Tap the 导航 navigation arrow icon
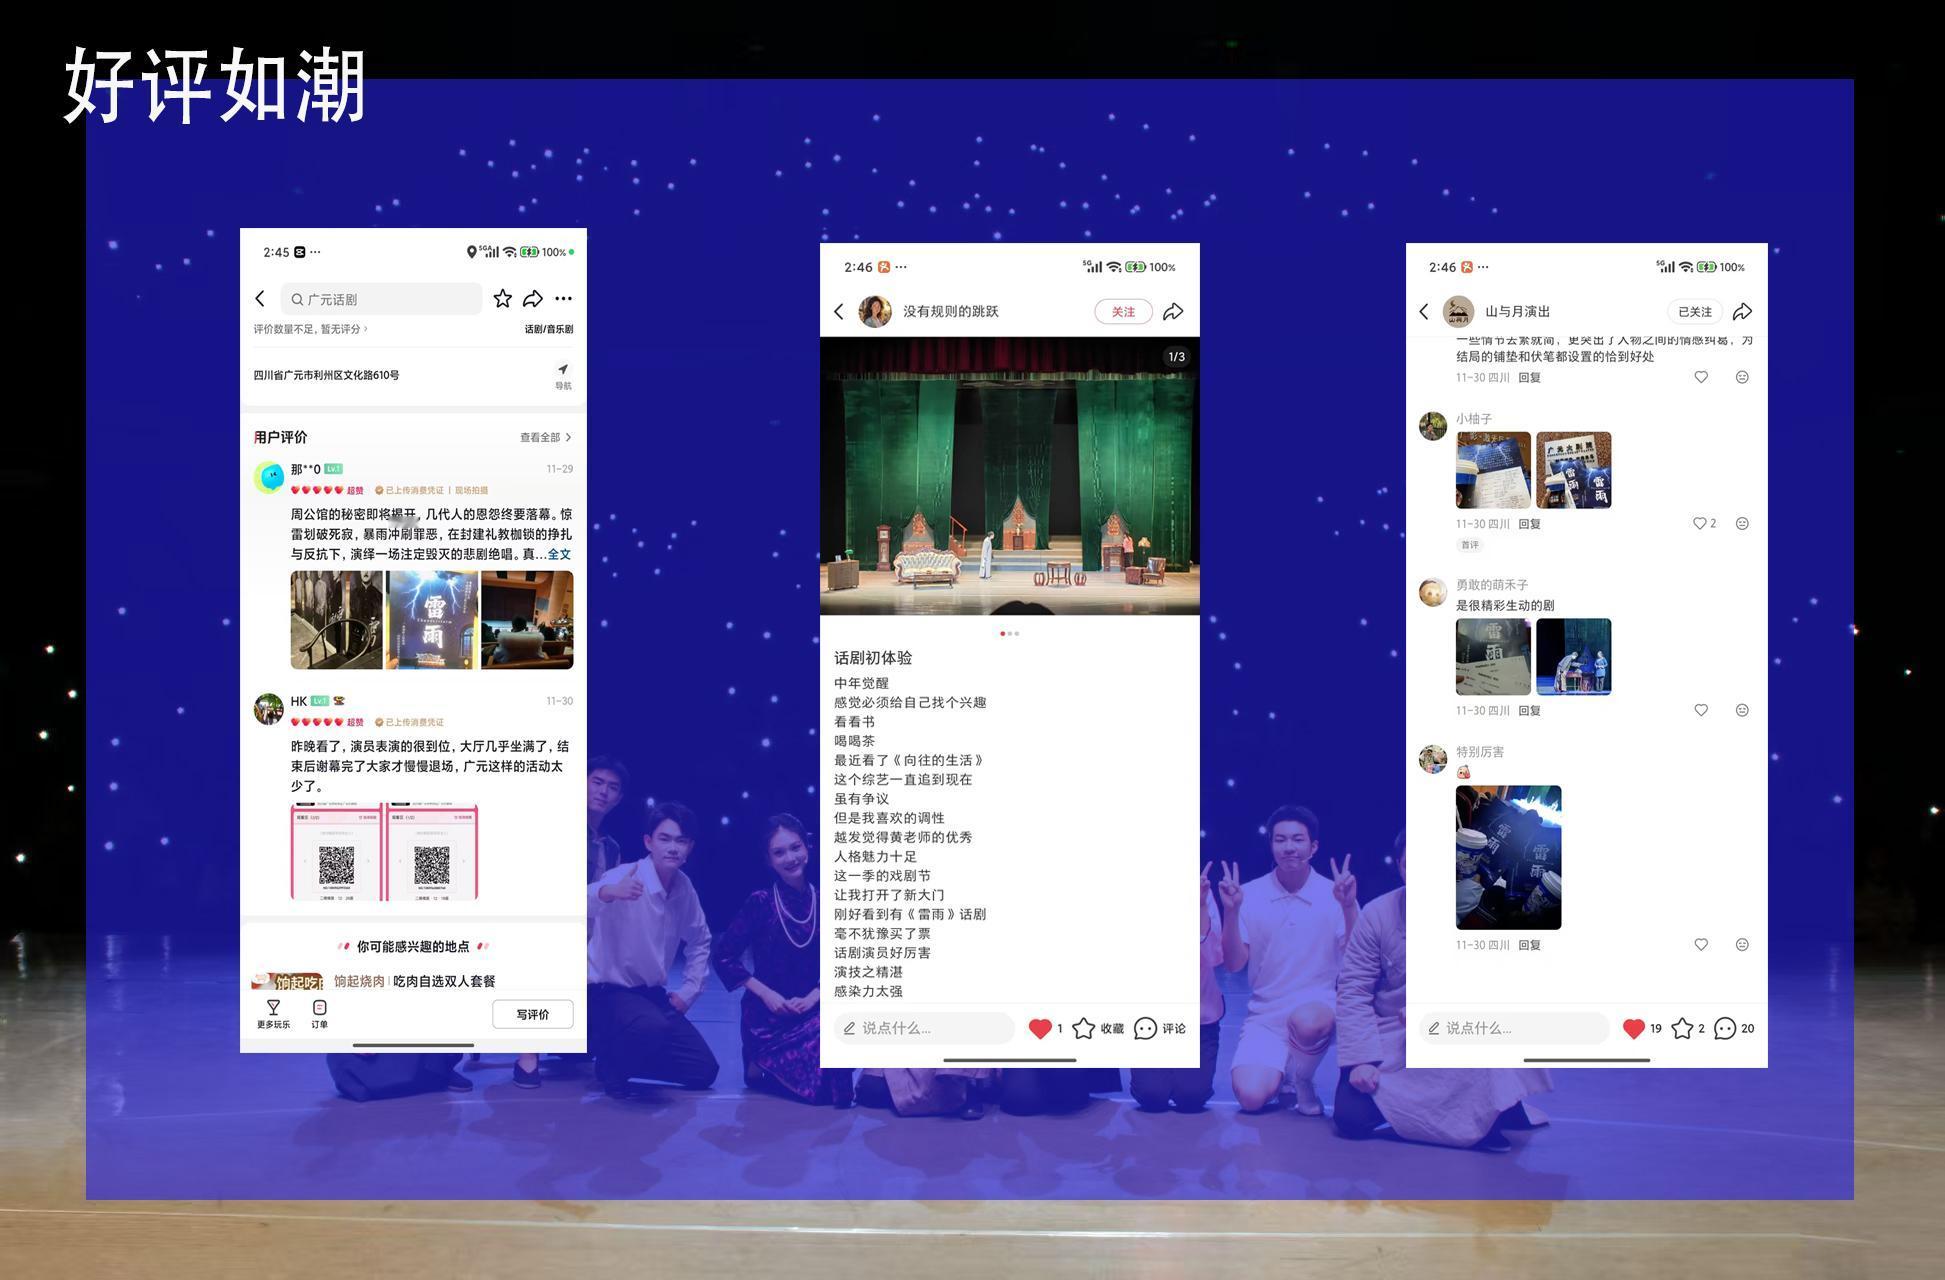This screenshot has width=1945, height=1280. point(563,370)
